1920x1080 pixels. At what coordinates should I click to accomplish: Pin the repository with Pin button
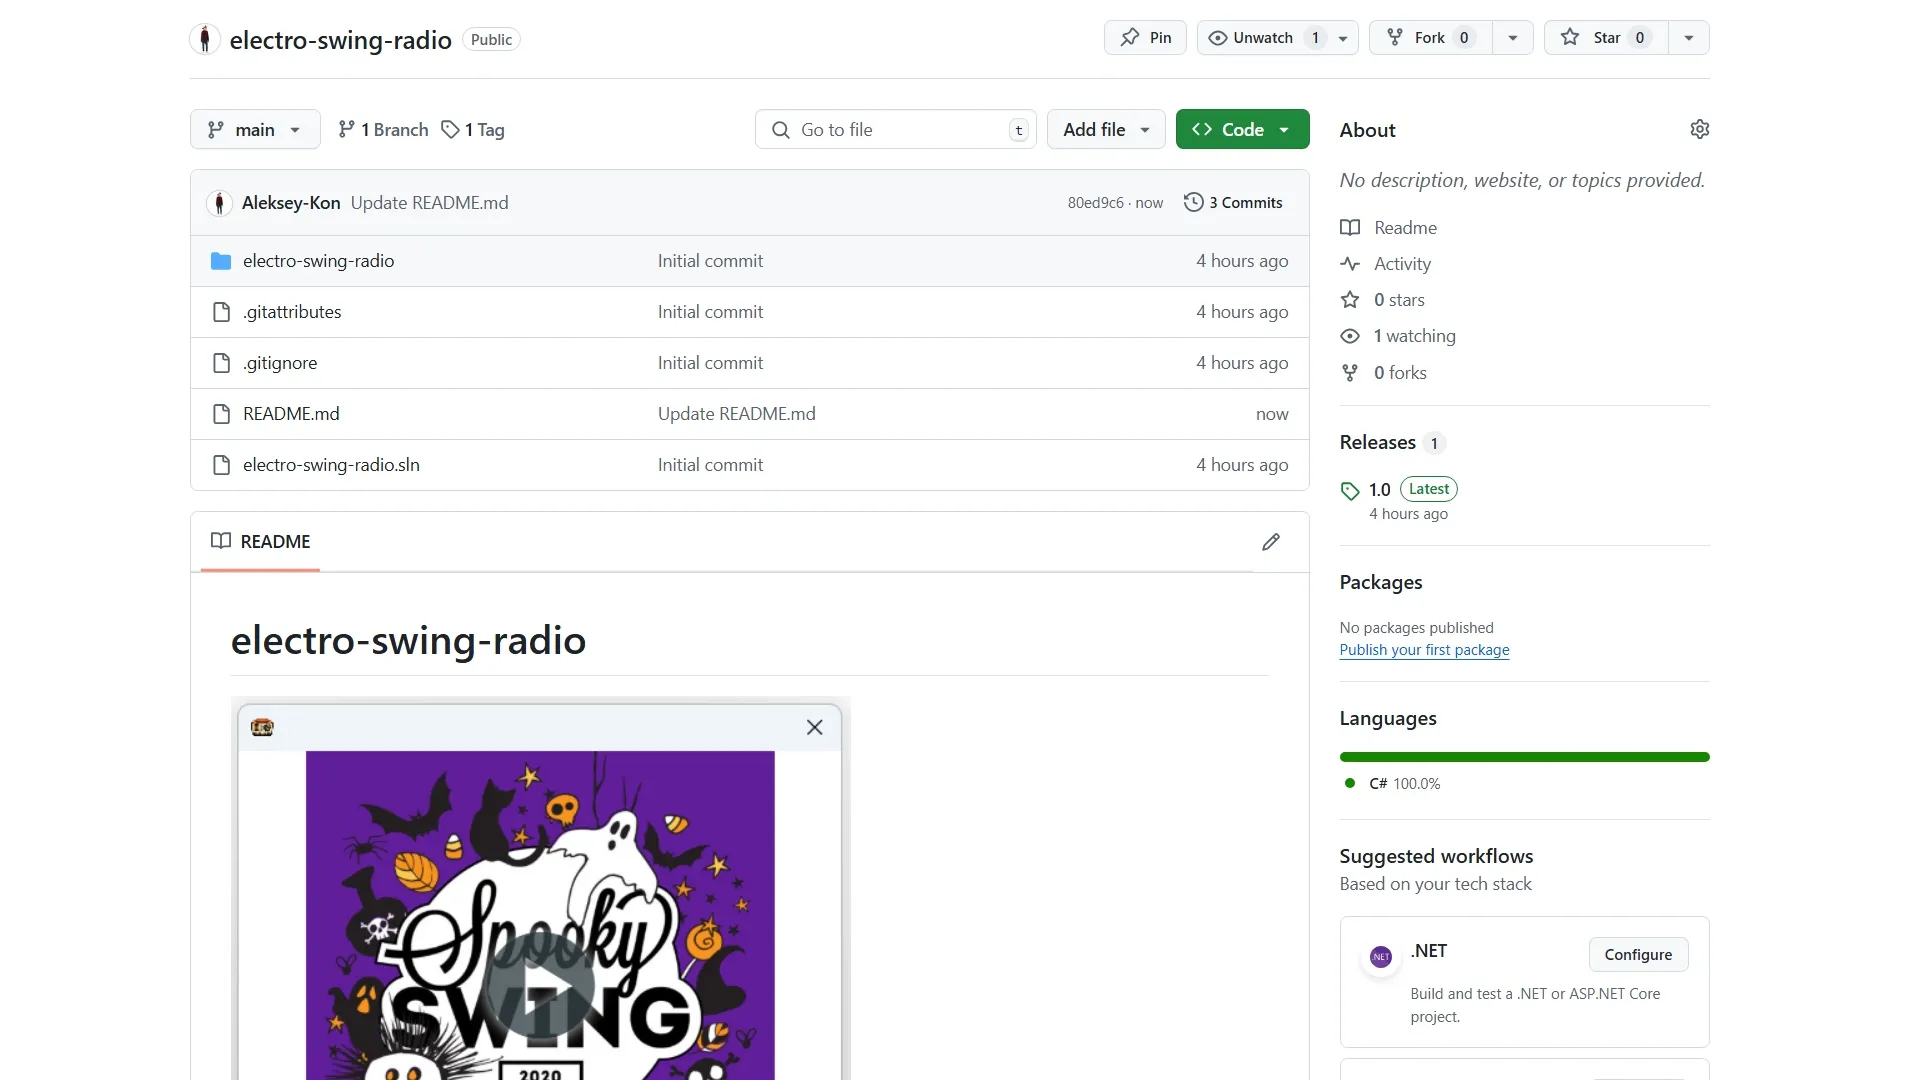pos(1145,38)
